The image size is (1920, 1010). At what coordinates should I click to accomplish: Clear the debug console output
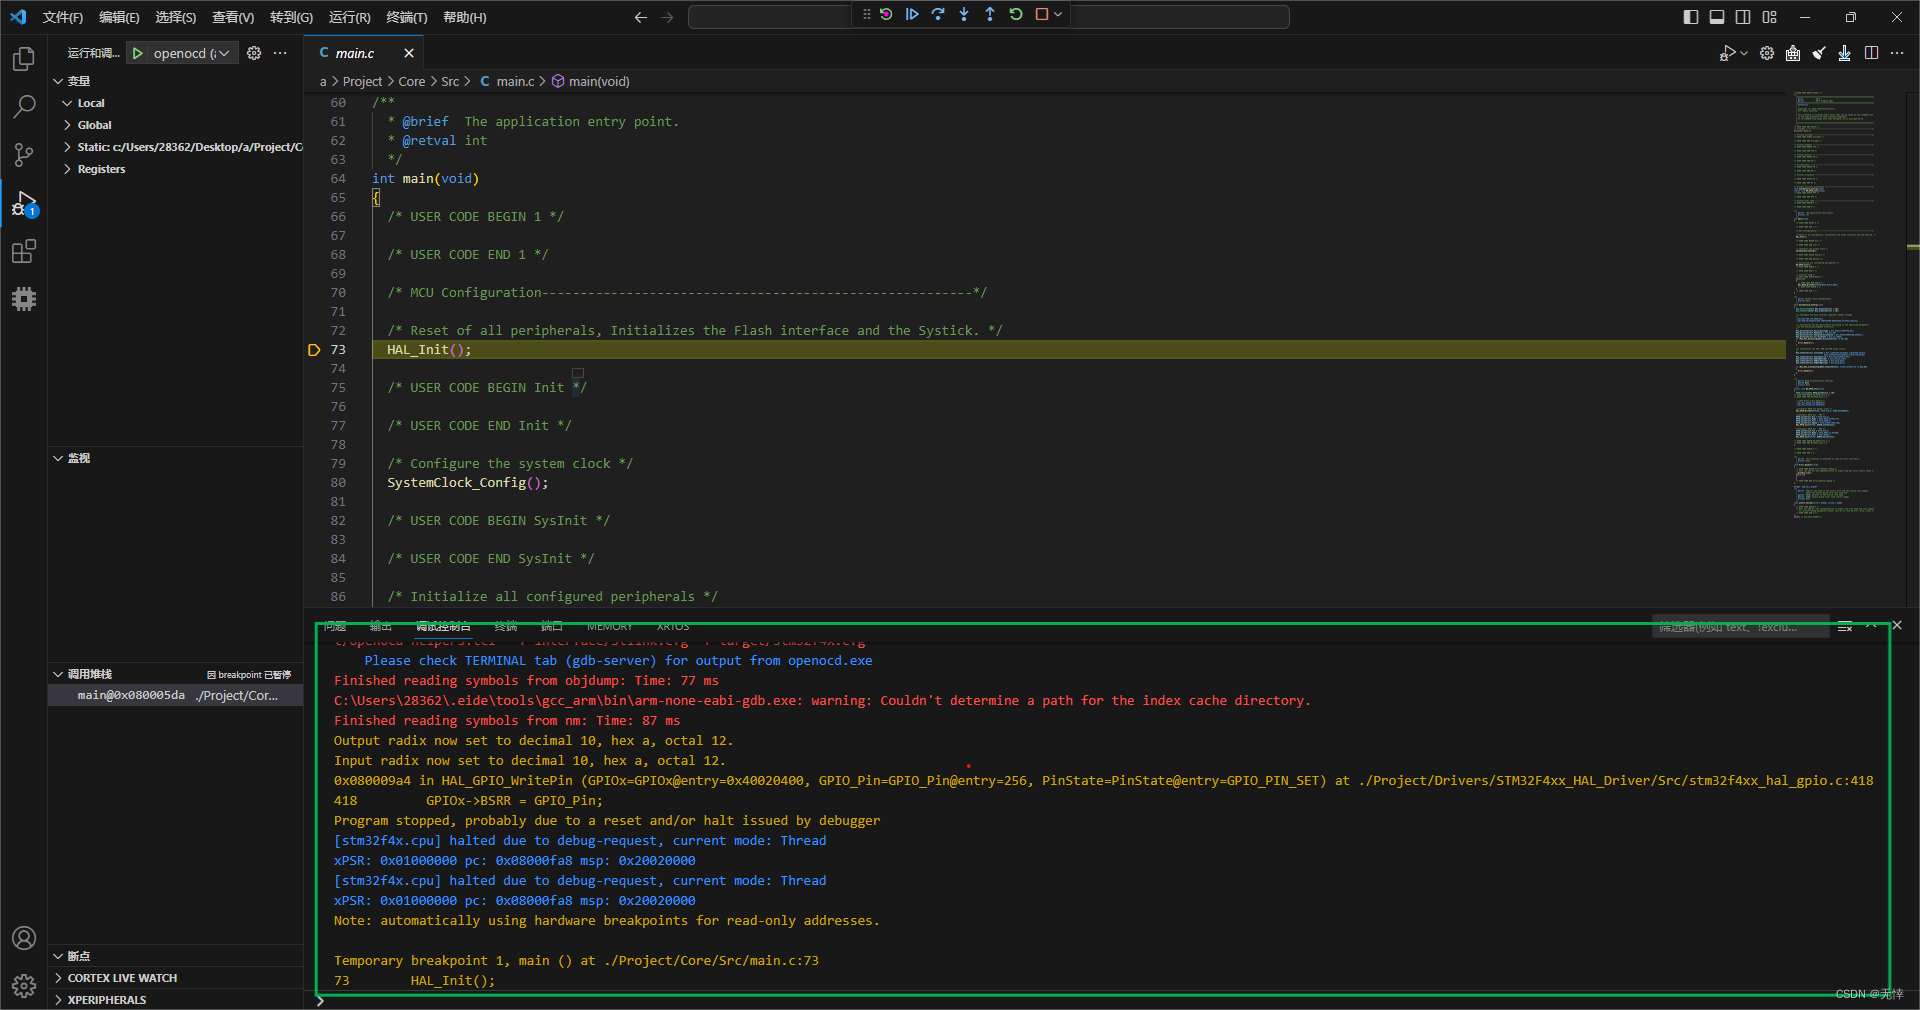pos(1845,626)
